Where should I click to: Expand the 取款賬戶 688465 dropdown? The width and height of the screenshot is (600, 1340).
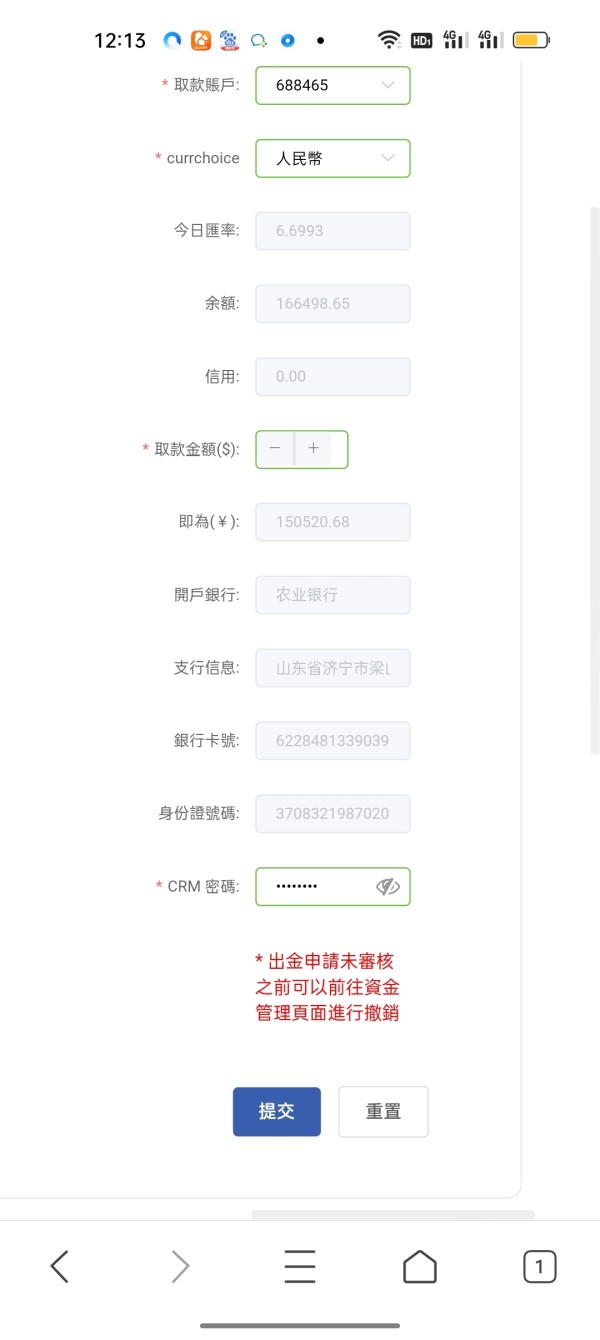pos(333,85)
